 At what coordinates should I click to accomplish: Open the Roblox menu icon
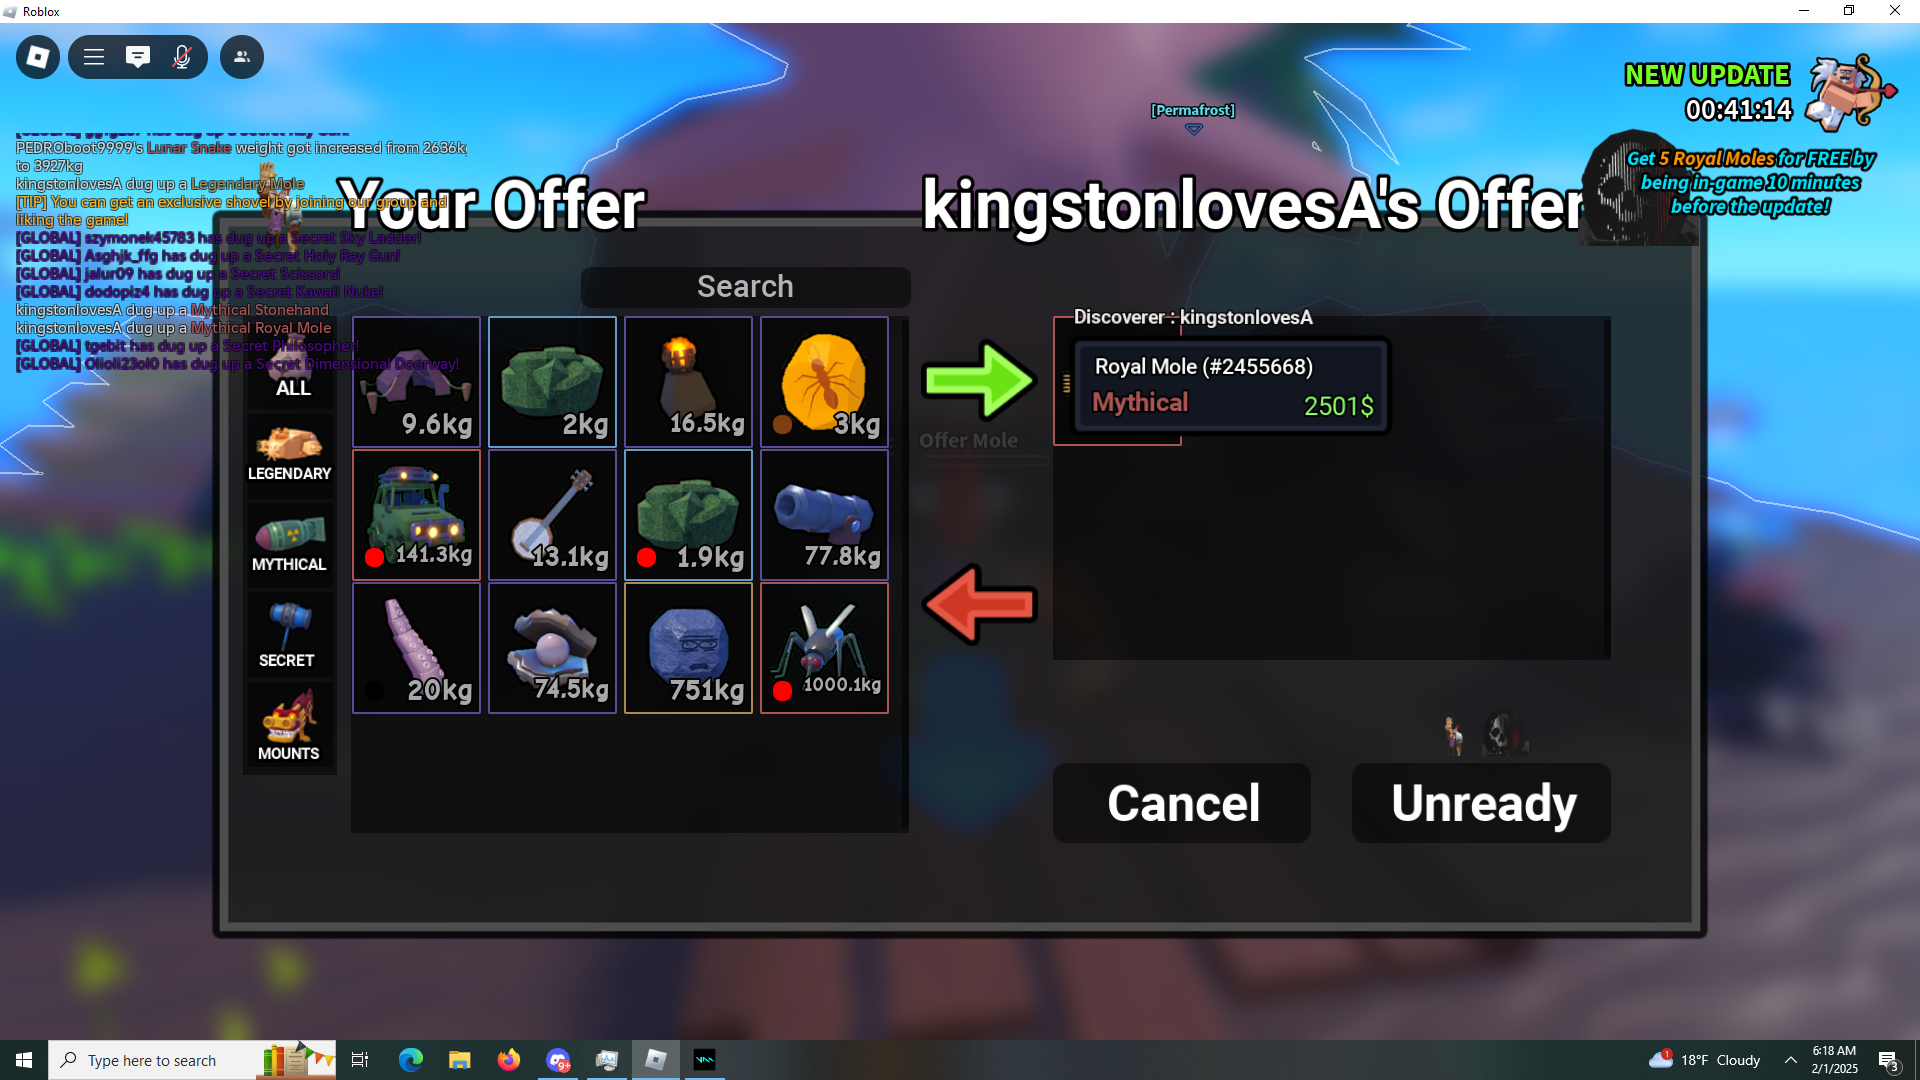point(38,57)
